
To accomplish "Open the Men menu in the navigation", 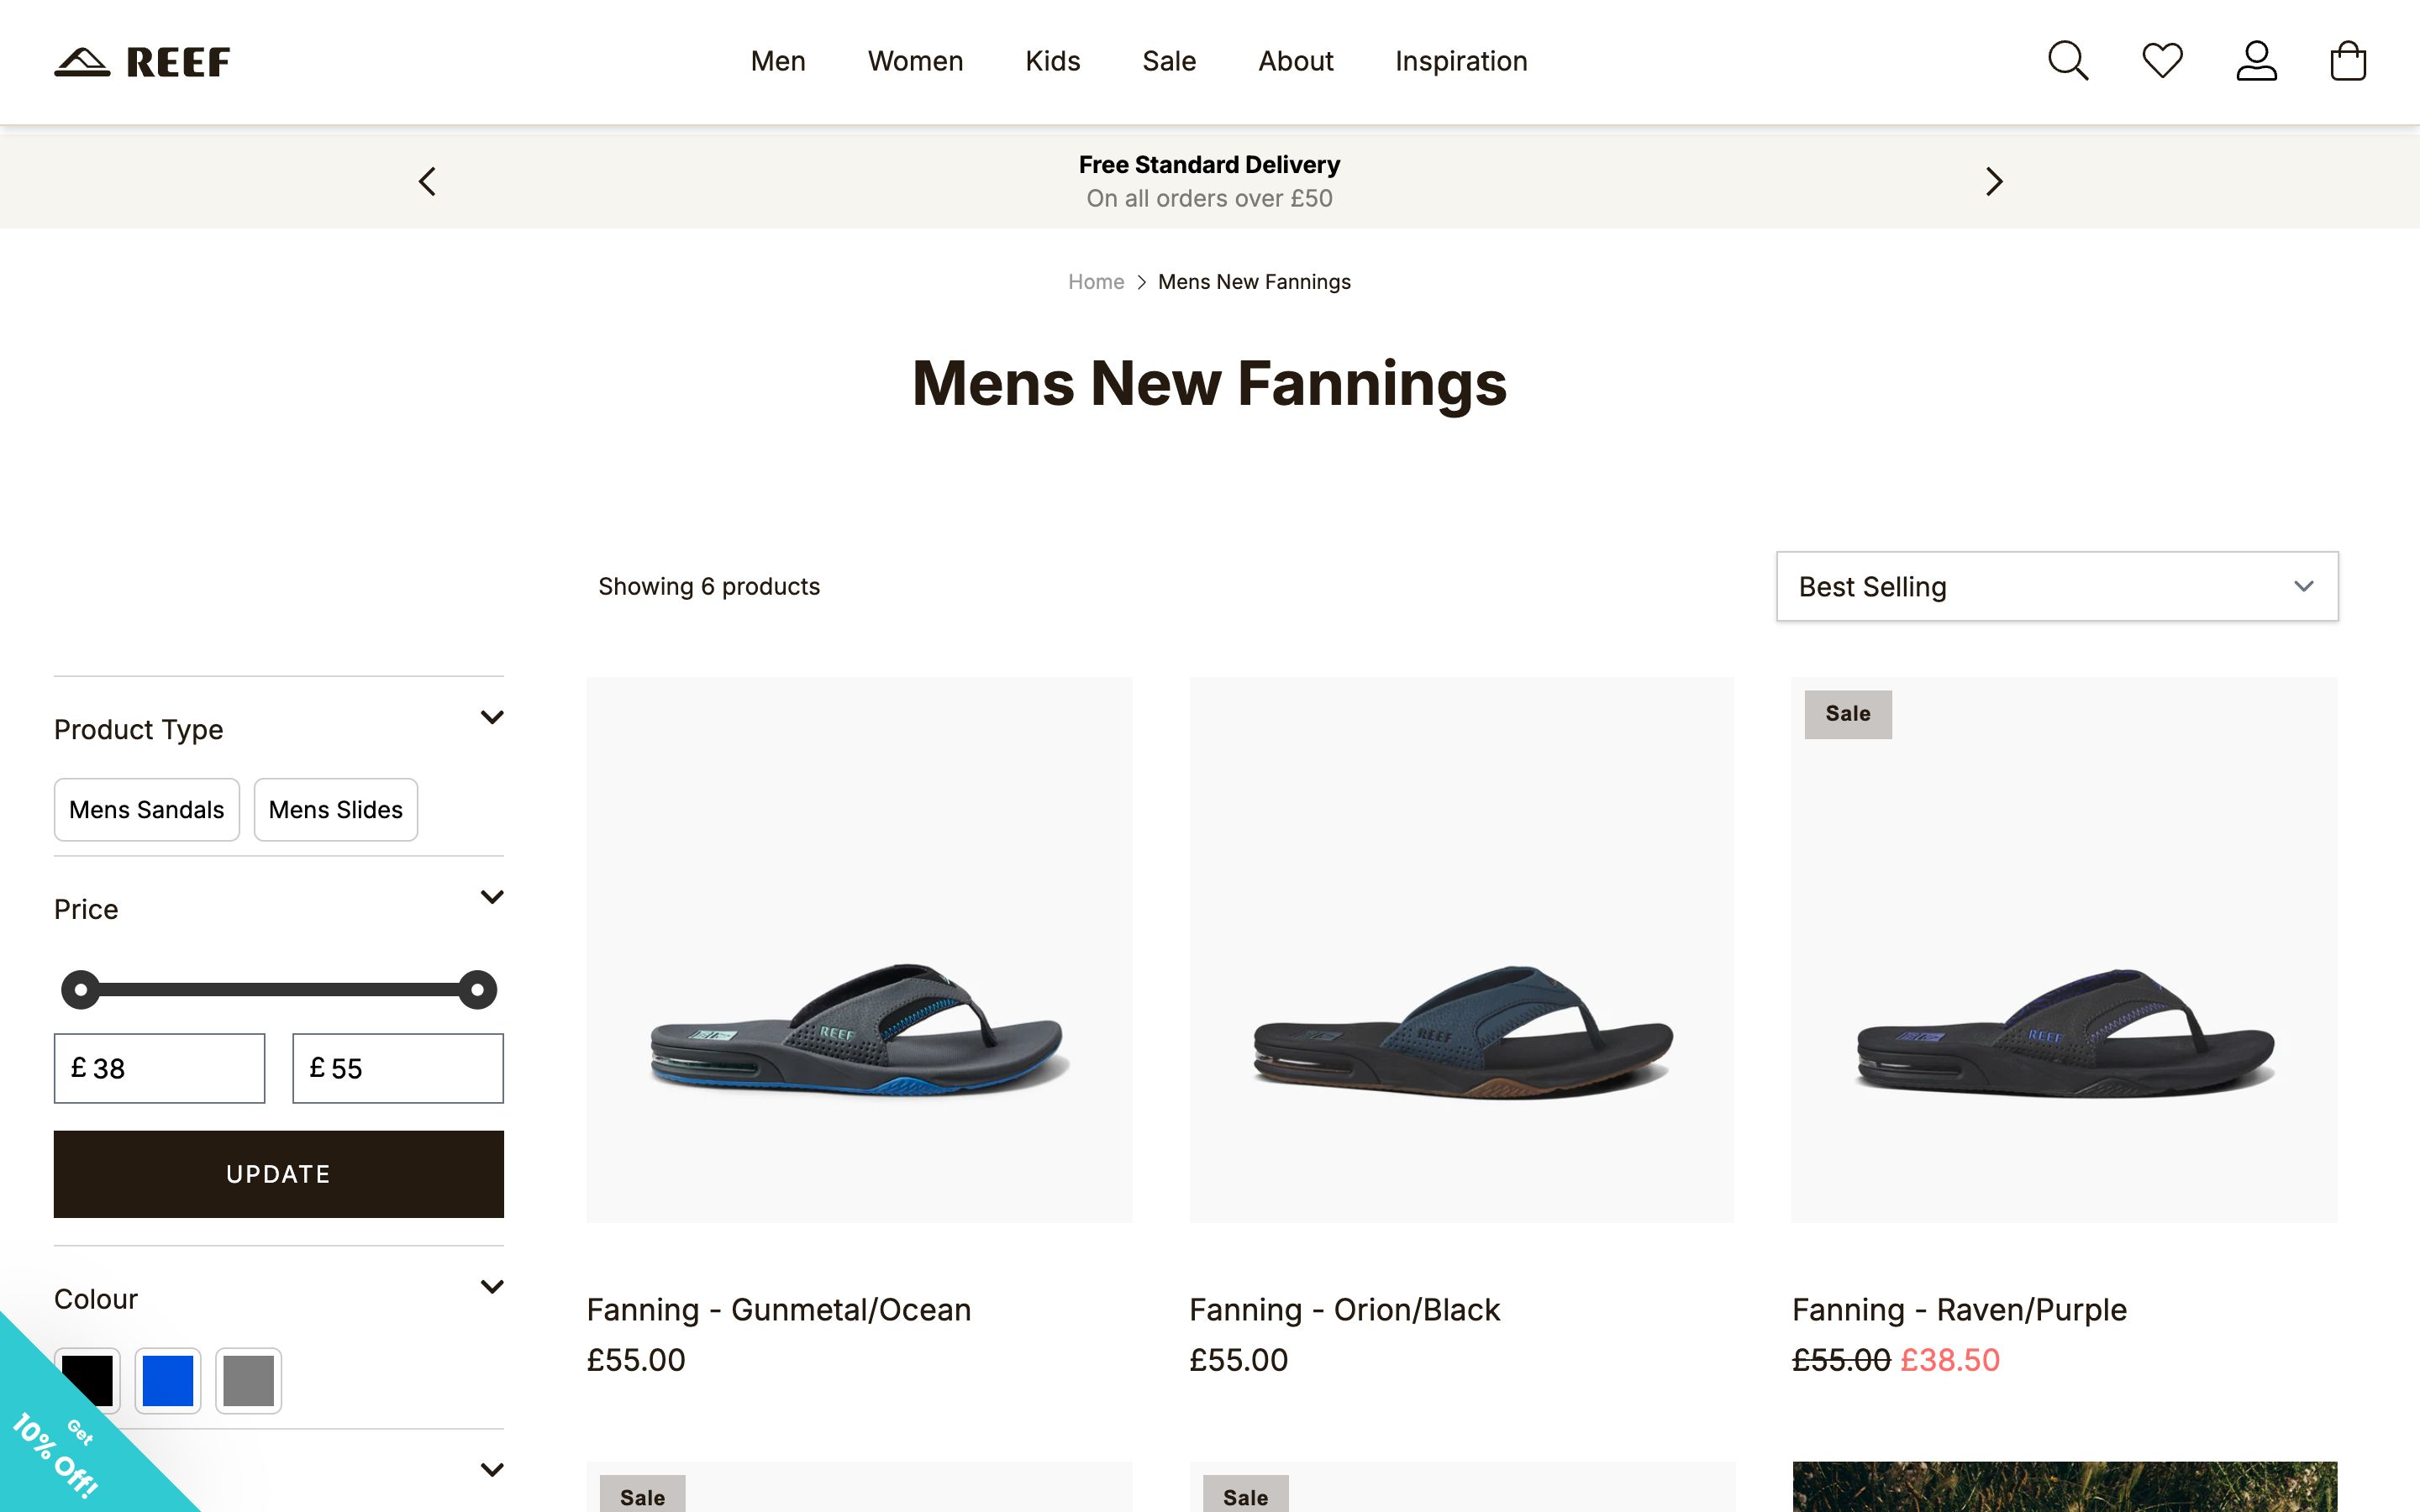I will (778, 61).
